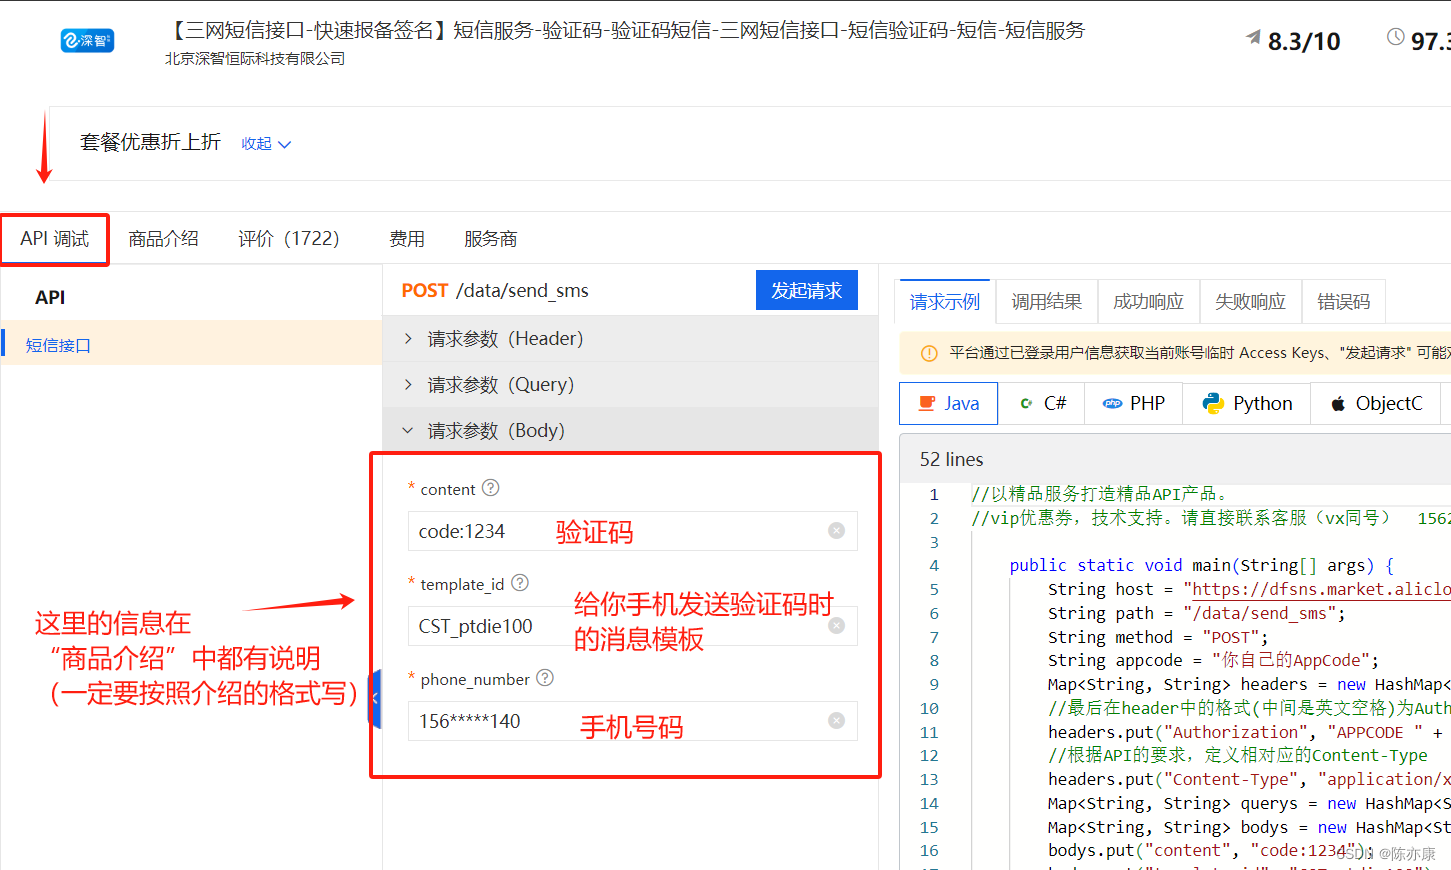Image resolution: width=1451 pixels, height=870 pixels.
Task: Click the clock icon beside 97
Action: [x=1395, y=37]
